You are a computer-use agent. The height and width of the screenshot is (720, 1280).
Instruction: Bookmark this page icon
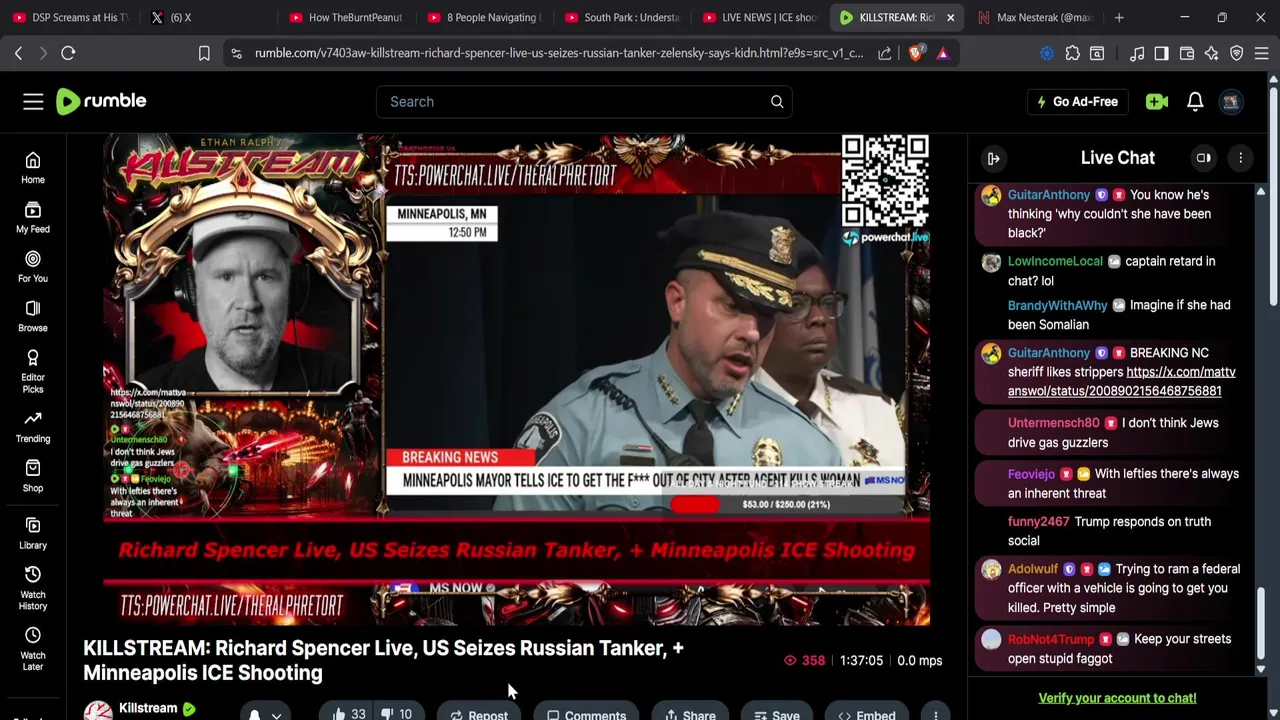204,53
